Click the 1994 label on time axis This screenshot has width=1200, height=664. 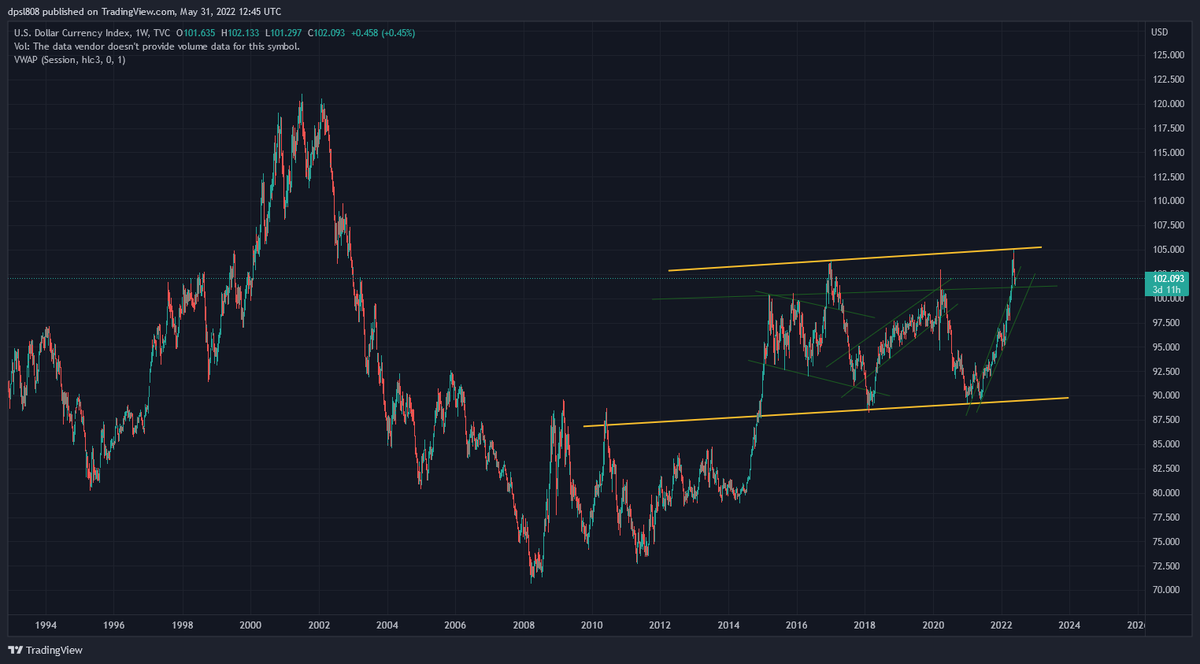click(45, 626)
